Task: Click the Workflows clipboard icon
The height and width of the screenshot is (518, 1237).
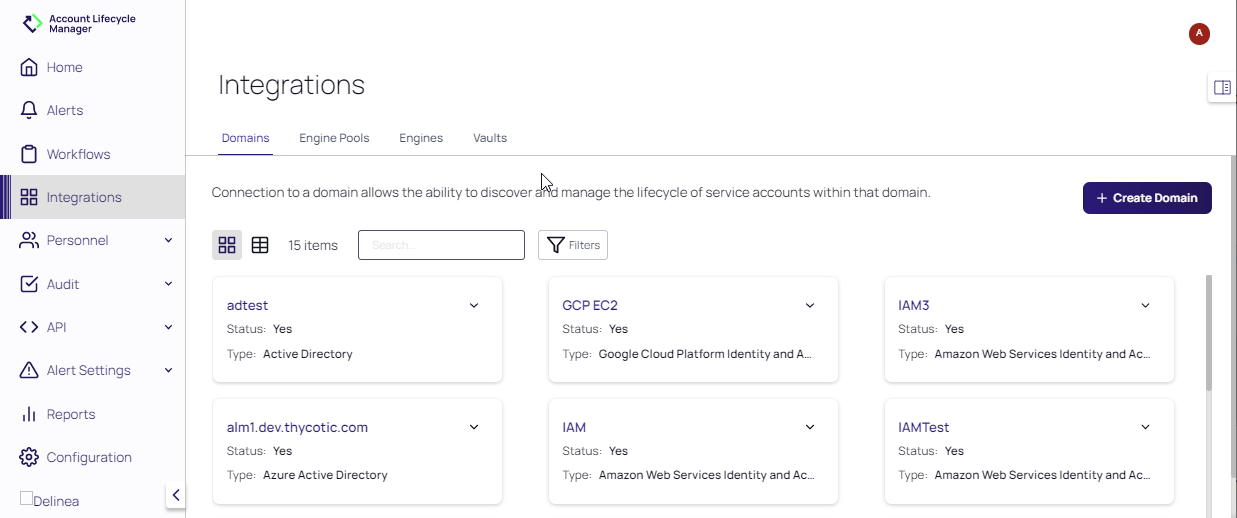Action: (x=29, y=154)
